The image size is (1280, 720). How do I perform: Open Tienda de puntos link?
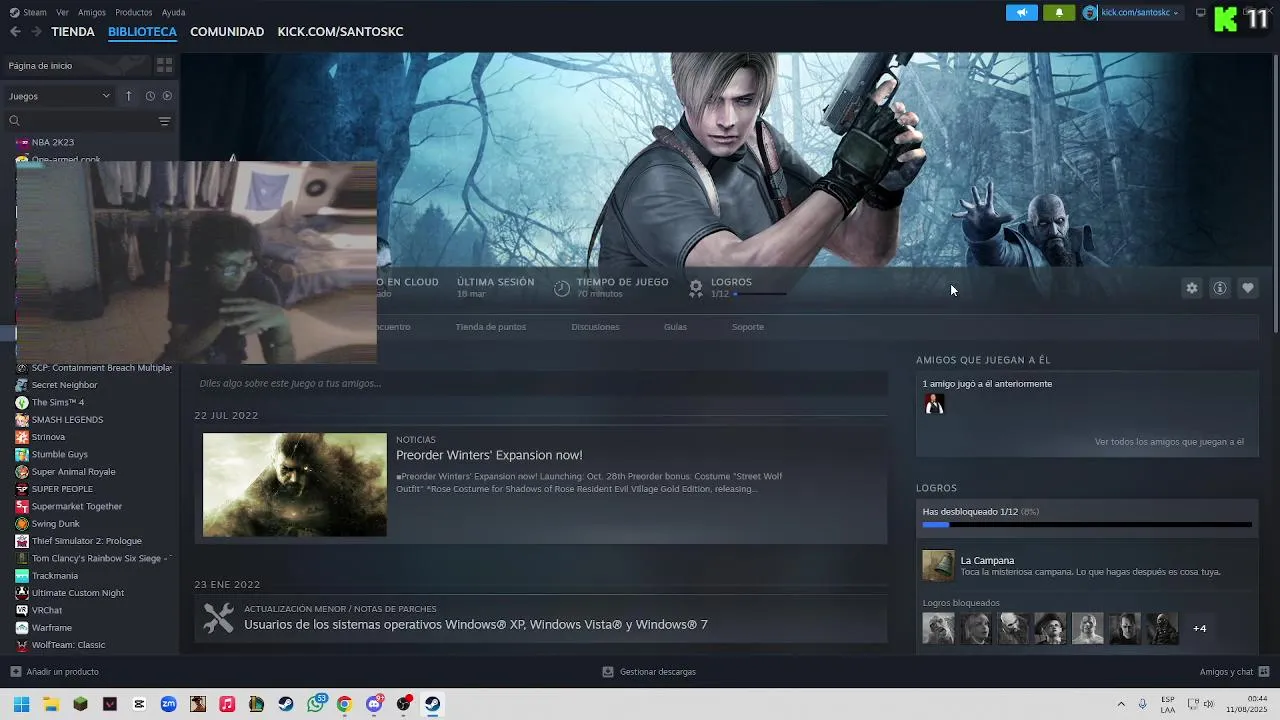(x=491, y=327)
